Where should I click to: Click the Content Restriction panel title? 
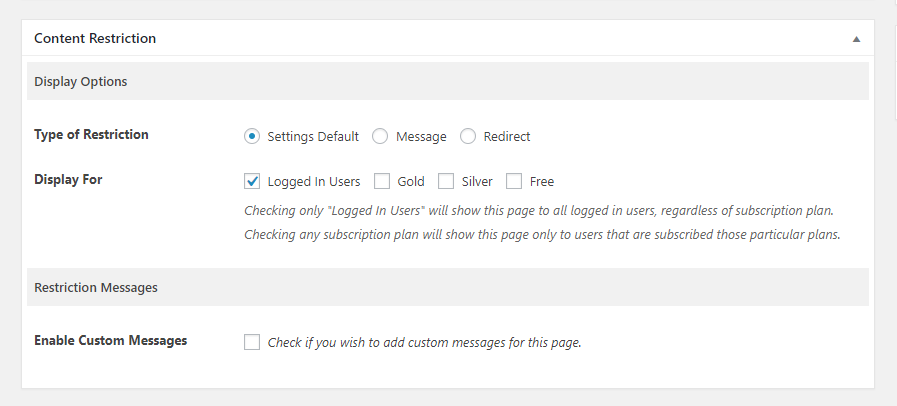(x=95, y=38)
